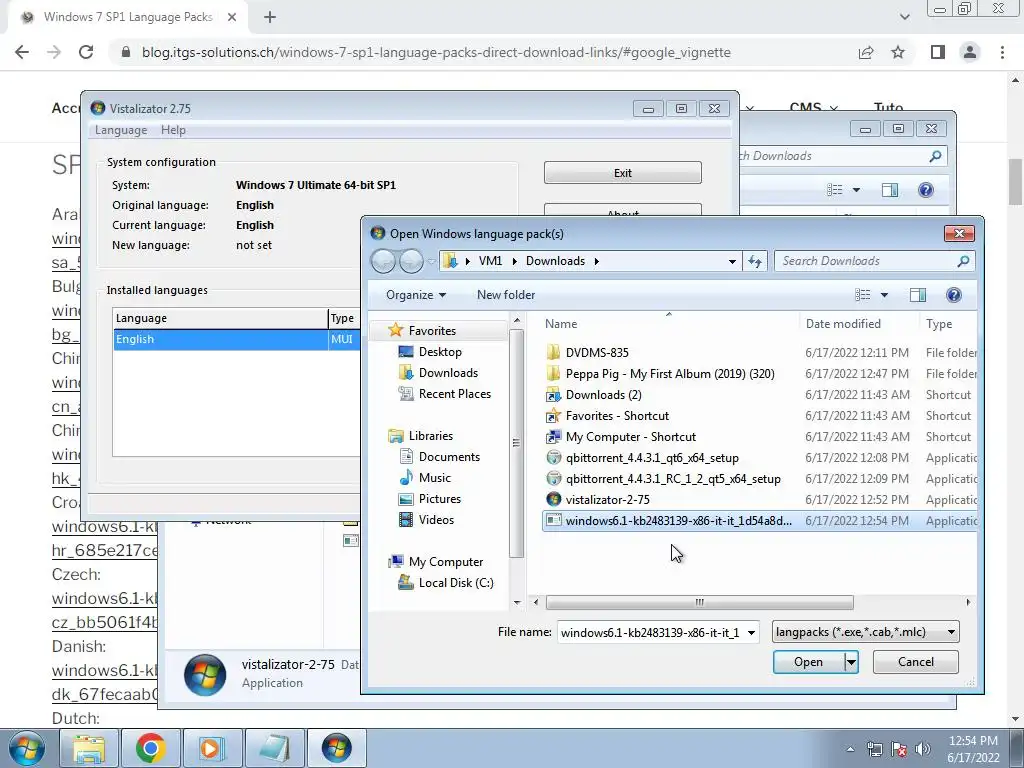
Task: Open the Help menu in Vistalizator
Action: pos(173,130)
